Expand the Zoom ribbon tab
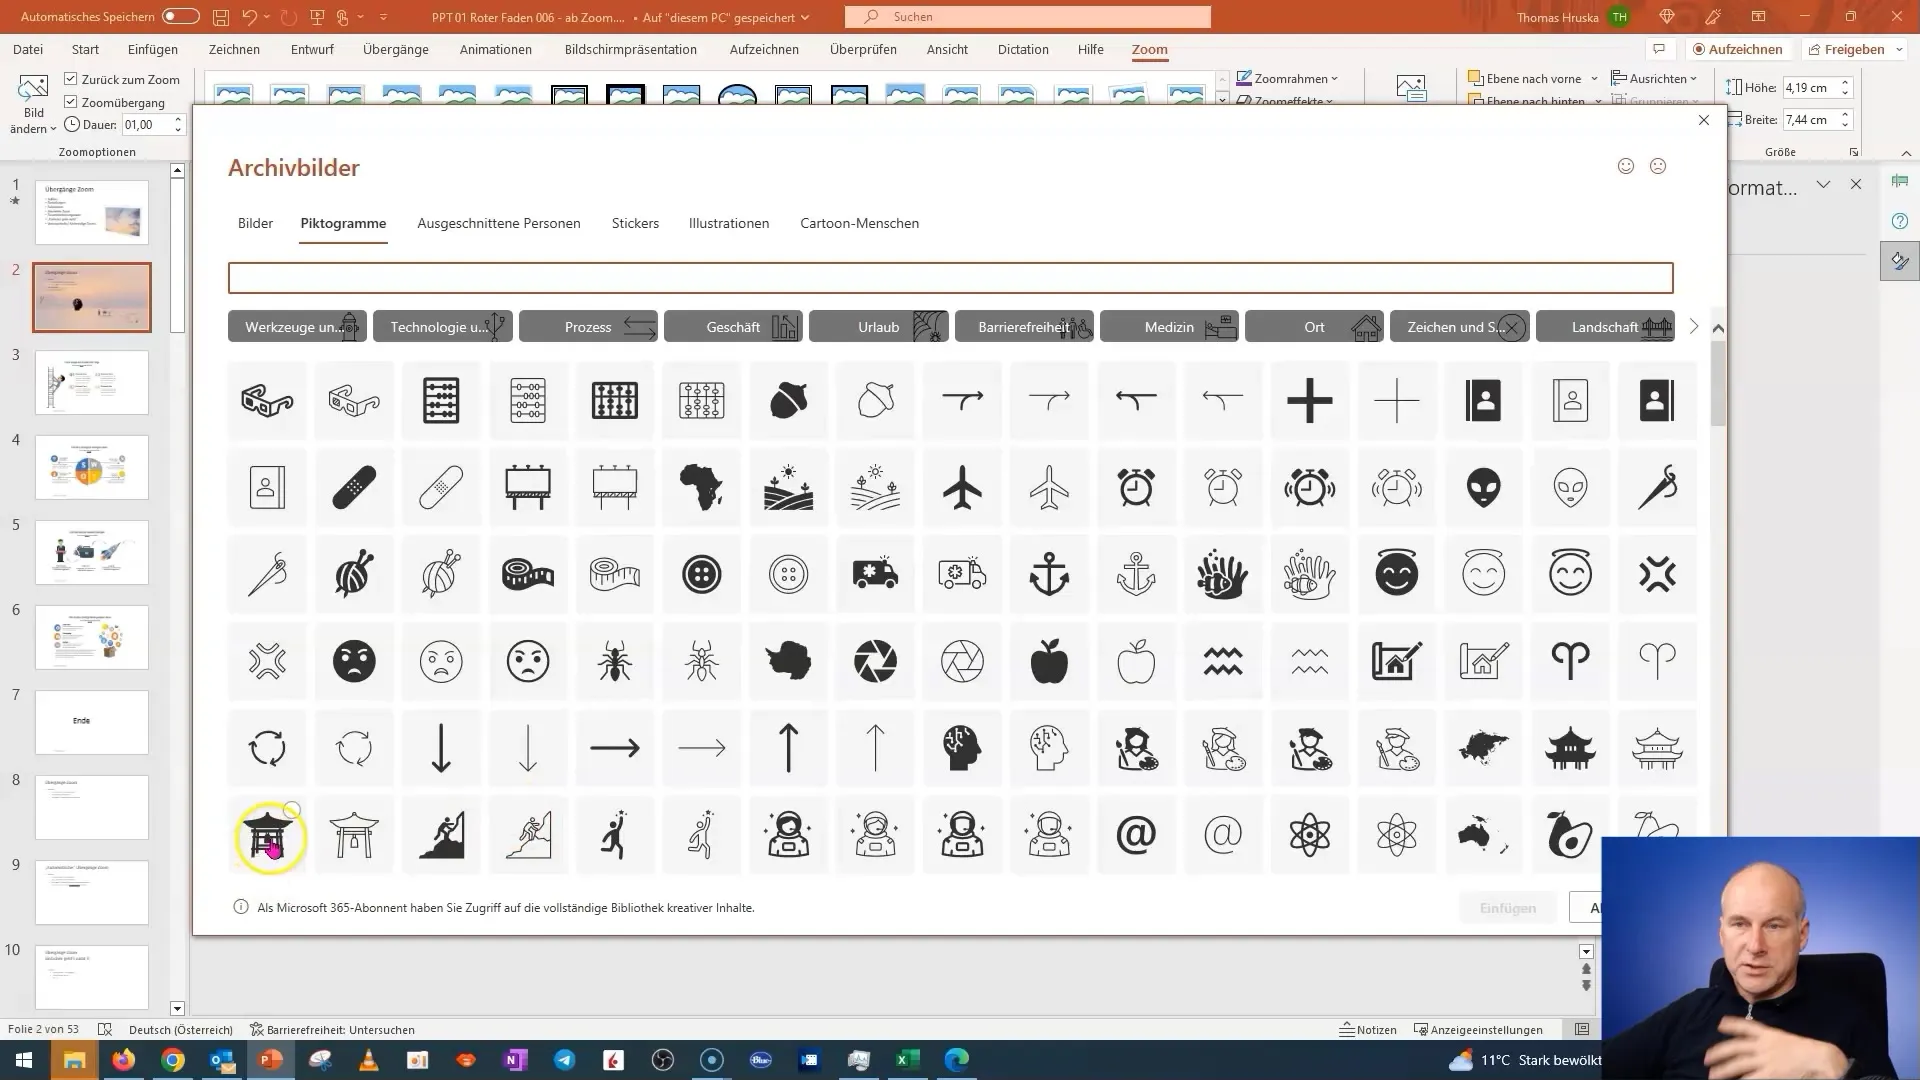This screenshot has width=1920, height=1080. click(1150, 50)
